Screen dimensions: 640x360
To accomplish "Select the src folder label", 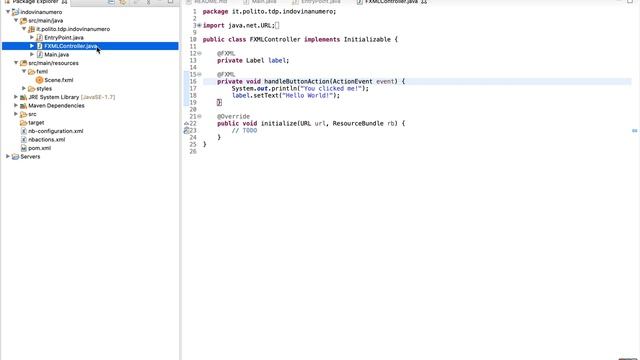I will (x=32, y=114).
